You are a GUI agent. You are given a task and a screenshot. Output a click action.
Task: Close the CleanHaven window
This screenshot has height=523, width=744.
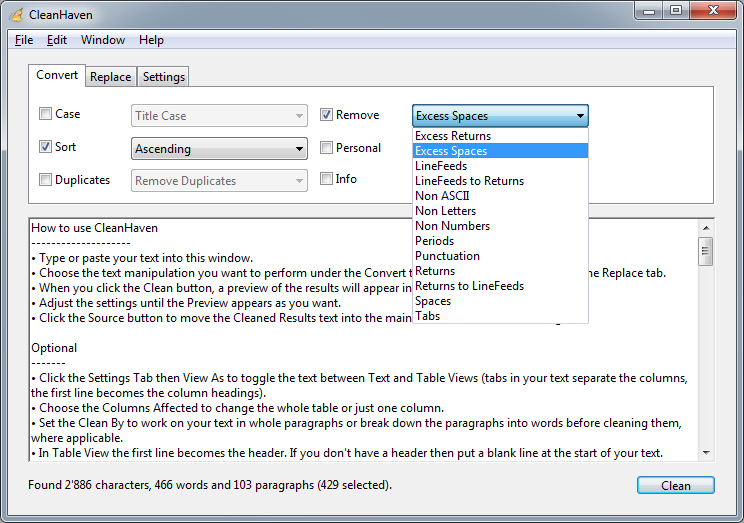[x=713, y=10]
